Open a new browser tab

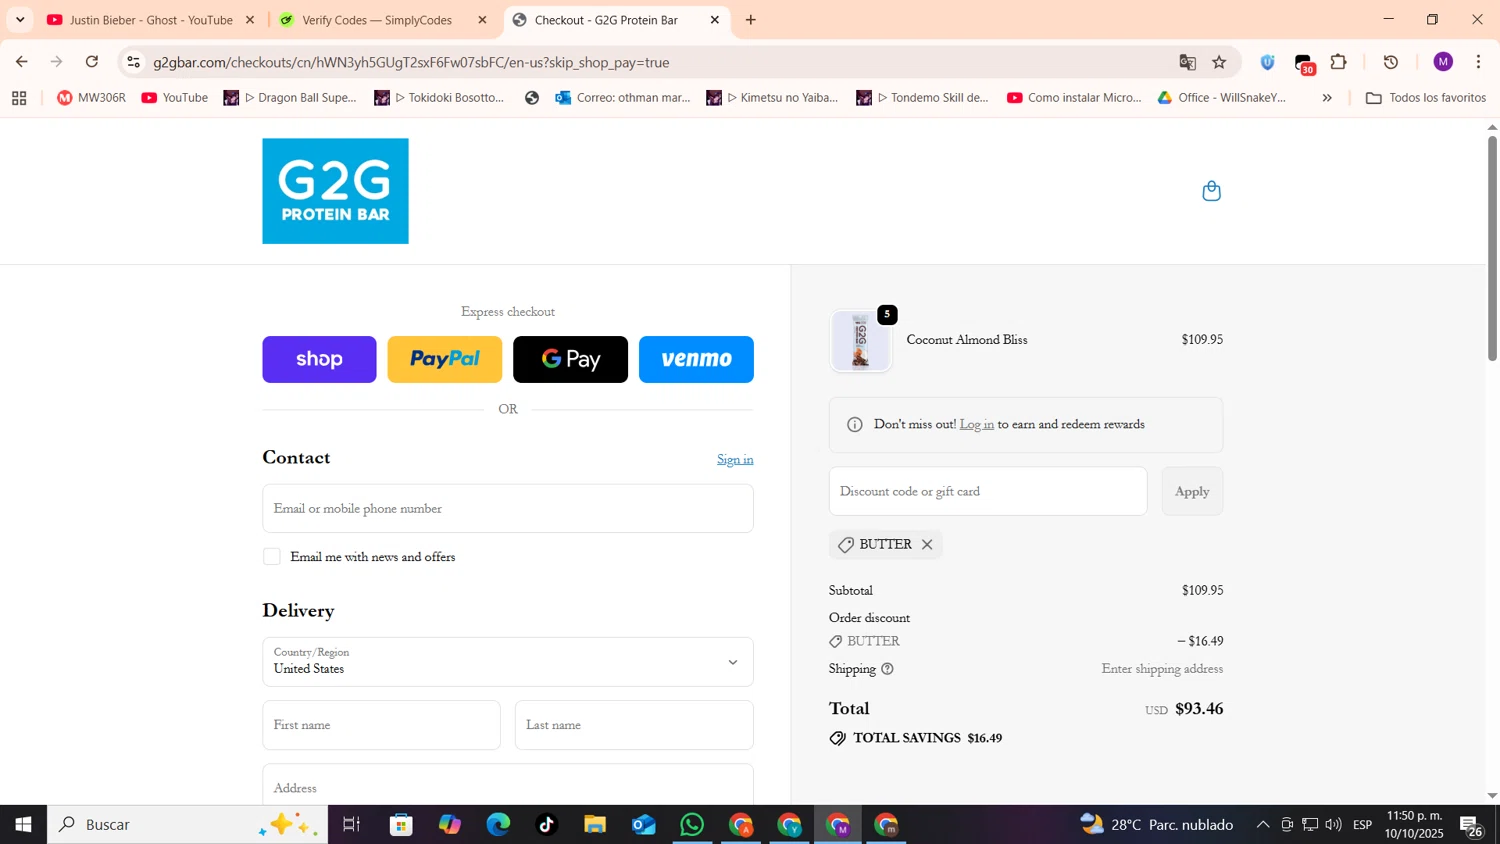tap(751, 20)
